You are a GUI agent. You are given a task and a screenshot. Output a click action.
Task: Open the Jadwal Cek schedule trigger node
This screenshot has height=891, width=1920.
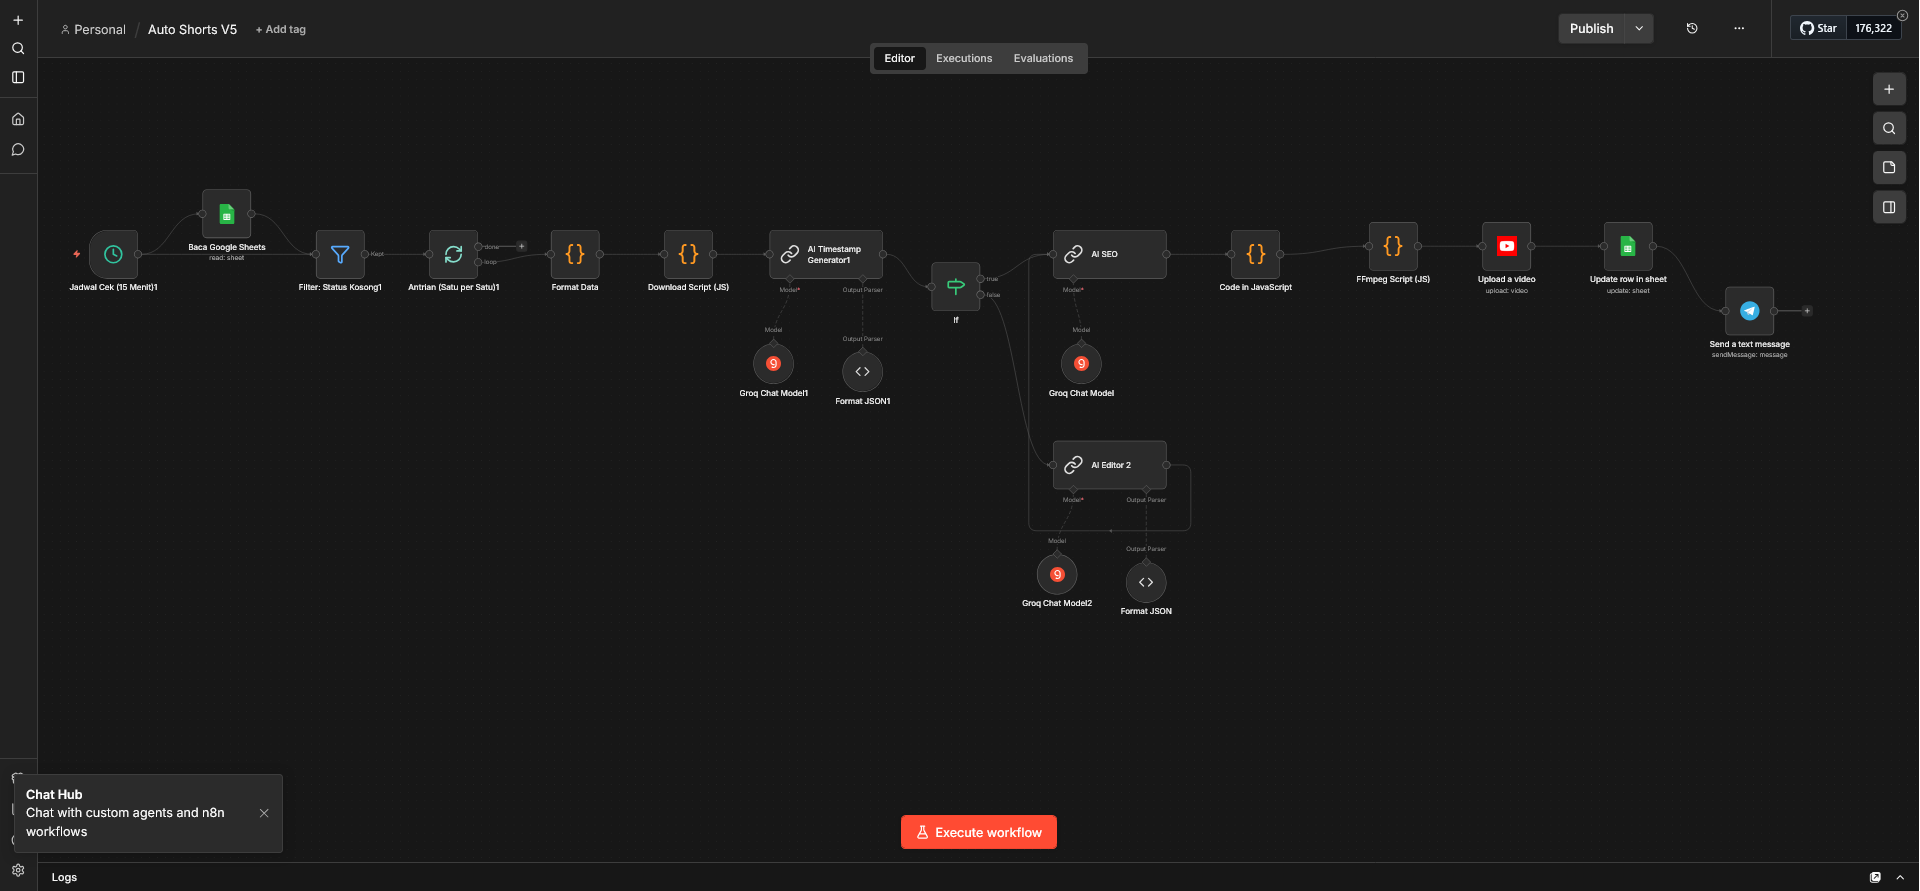pos(113,255)
